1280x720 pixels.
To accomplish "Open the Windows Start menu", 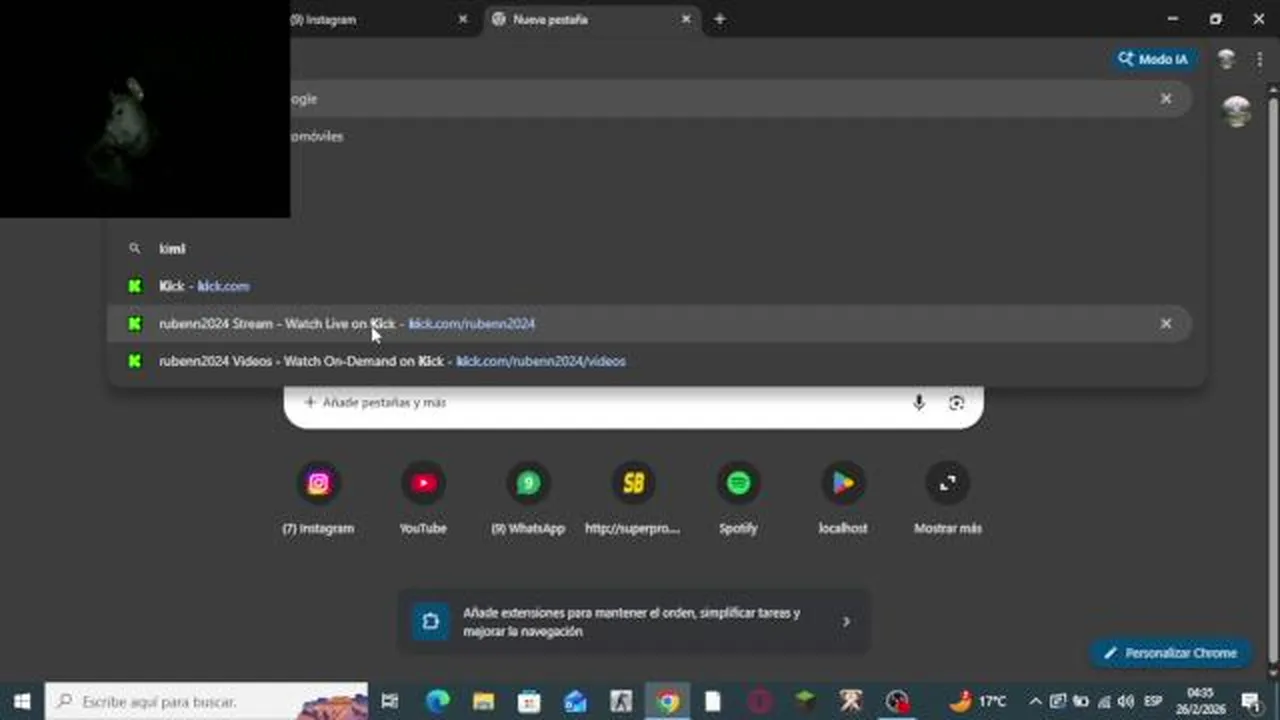I will tap(21, 702).
